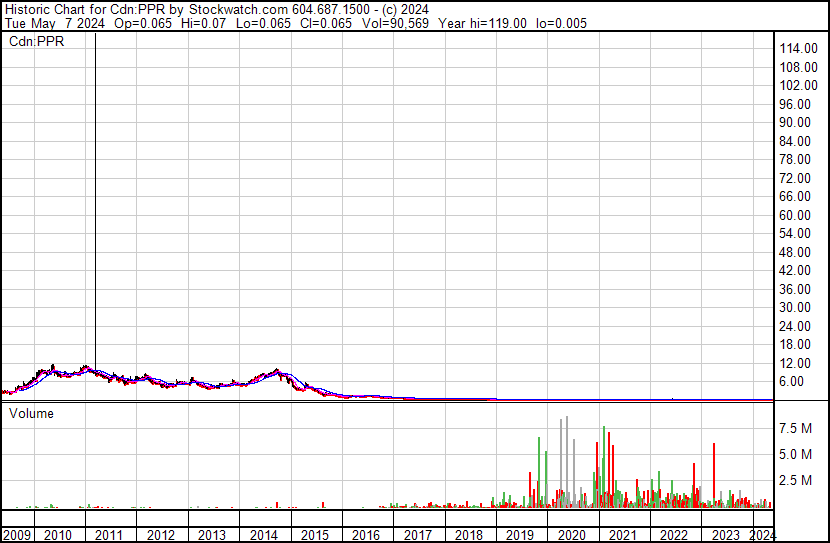This screenshot has width=830, height=543.
Task: Click the tall red volume bar in 2023
Action: point(714,475)
